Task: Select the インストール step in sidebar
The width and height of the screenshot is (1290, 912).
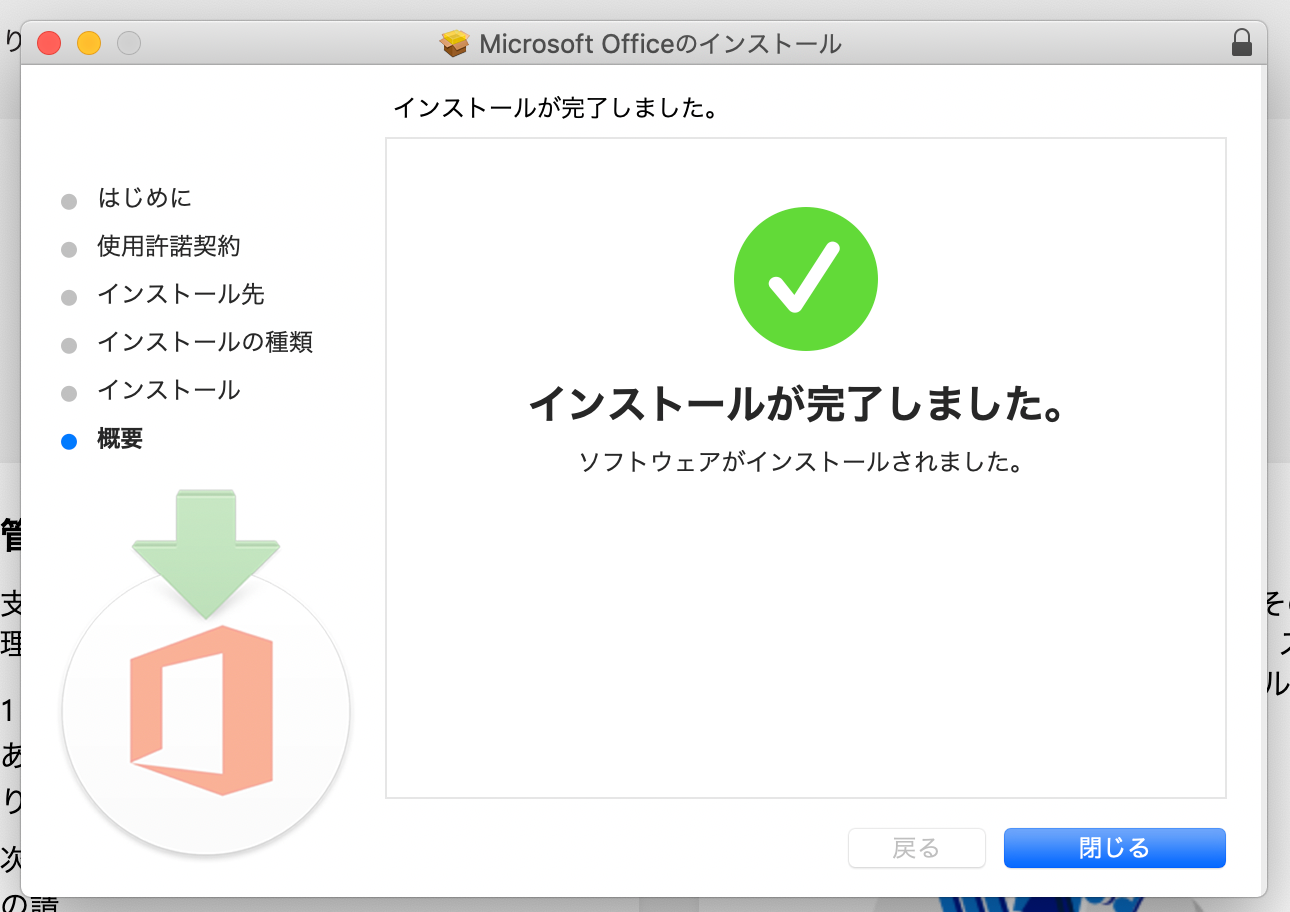Action: (169, 390)
